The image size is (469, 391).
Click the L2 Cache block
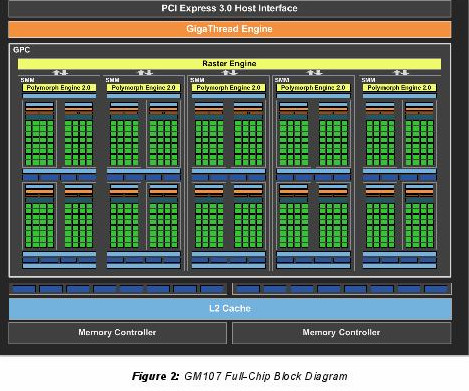click(x=230, y=308)
